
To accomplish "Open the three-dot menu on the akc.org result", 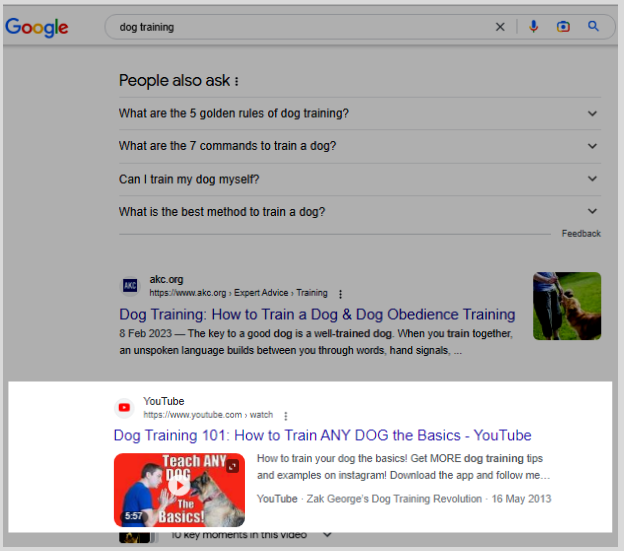I will click(x=340, y=294).
